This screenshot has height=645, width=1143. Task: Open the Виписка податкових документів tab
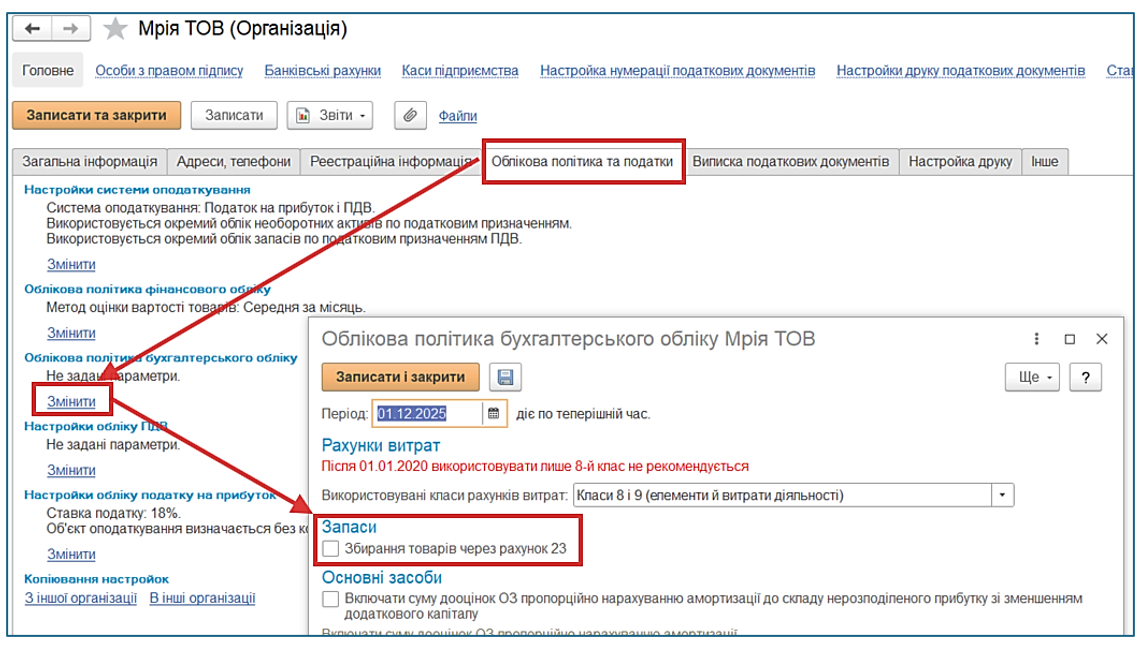[790, 161]
